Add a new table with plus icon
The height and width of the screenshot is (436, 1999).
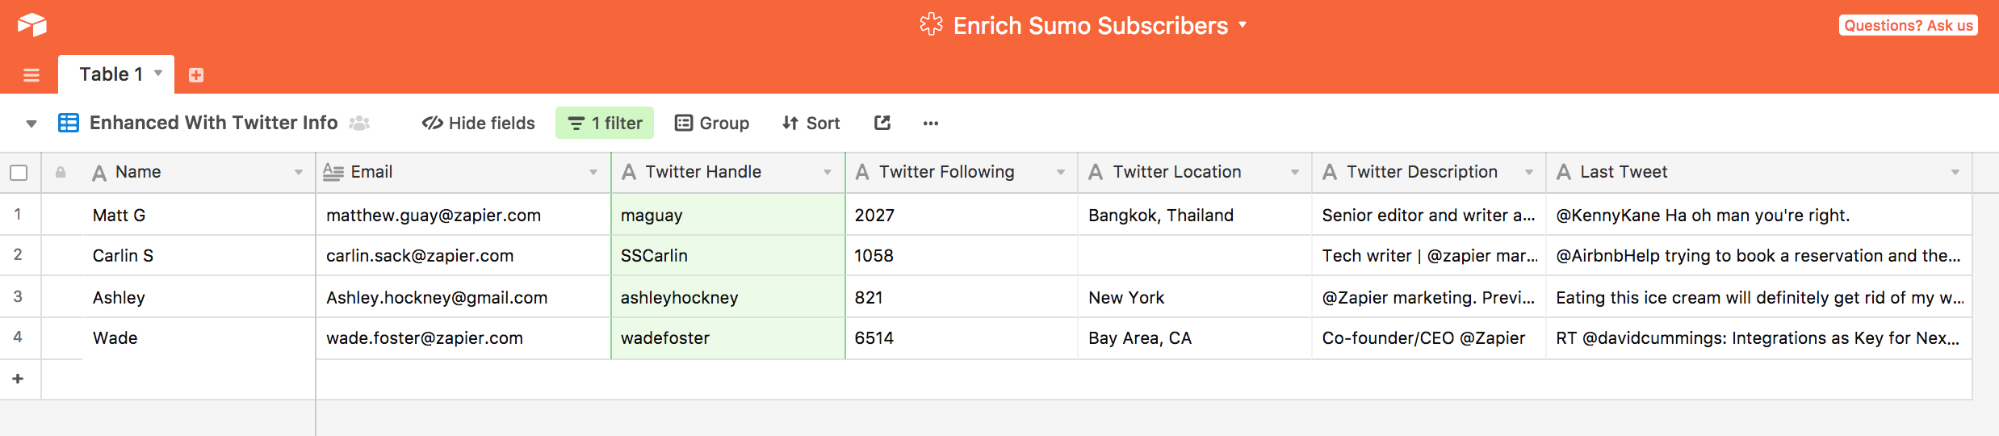196,75
